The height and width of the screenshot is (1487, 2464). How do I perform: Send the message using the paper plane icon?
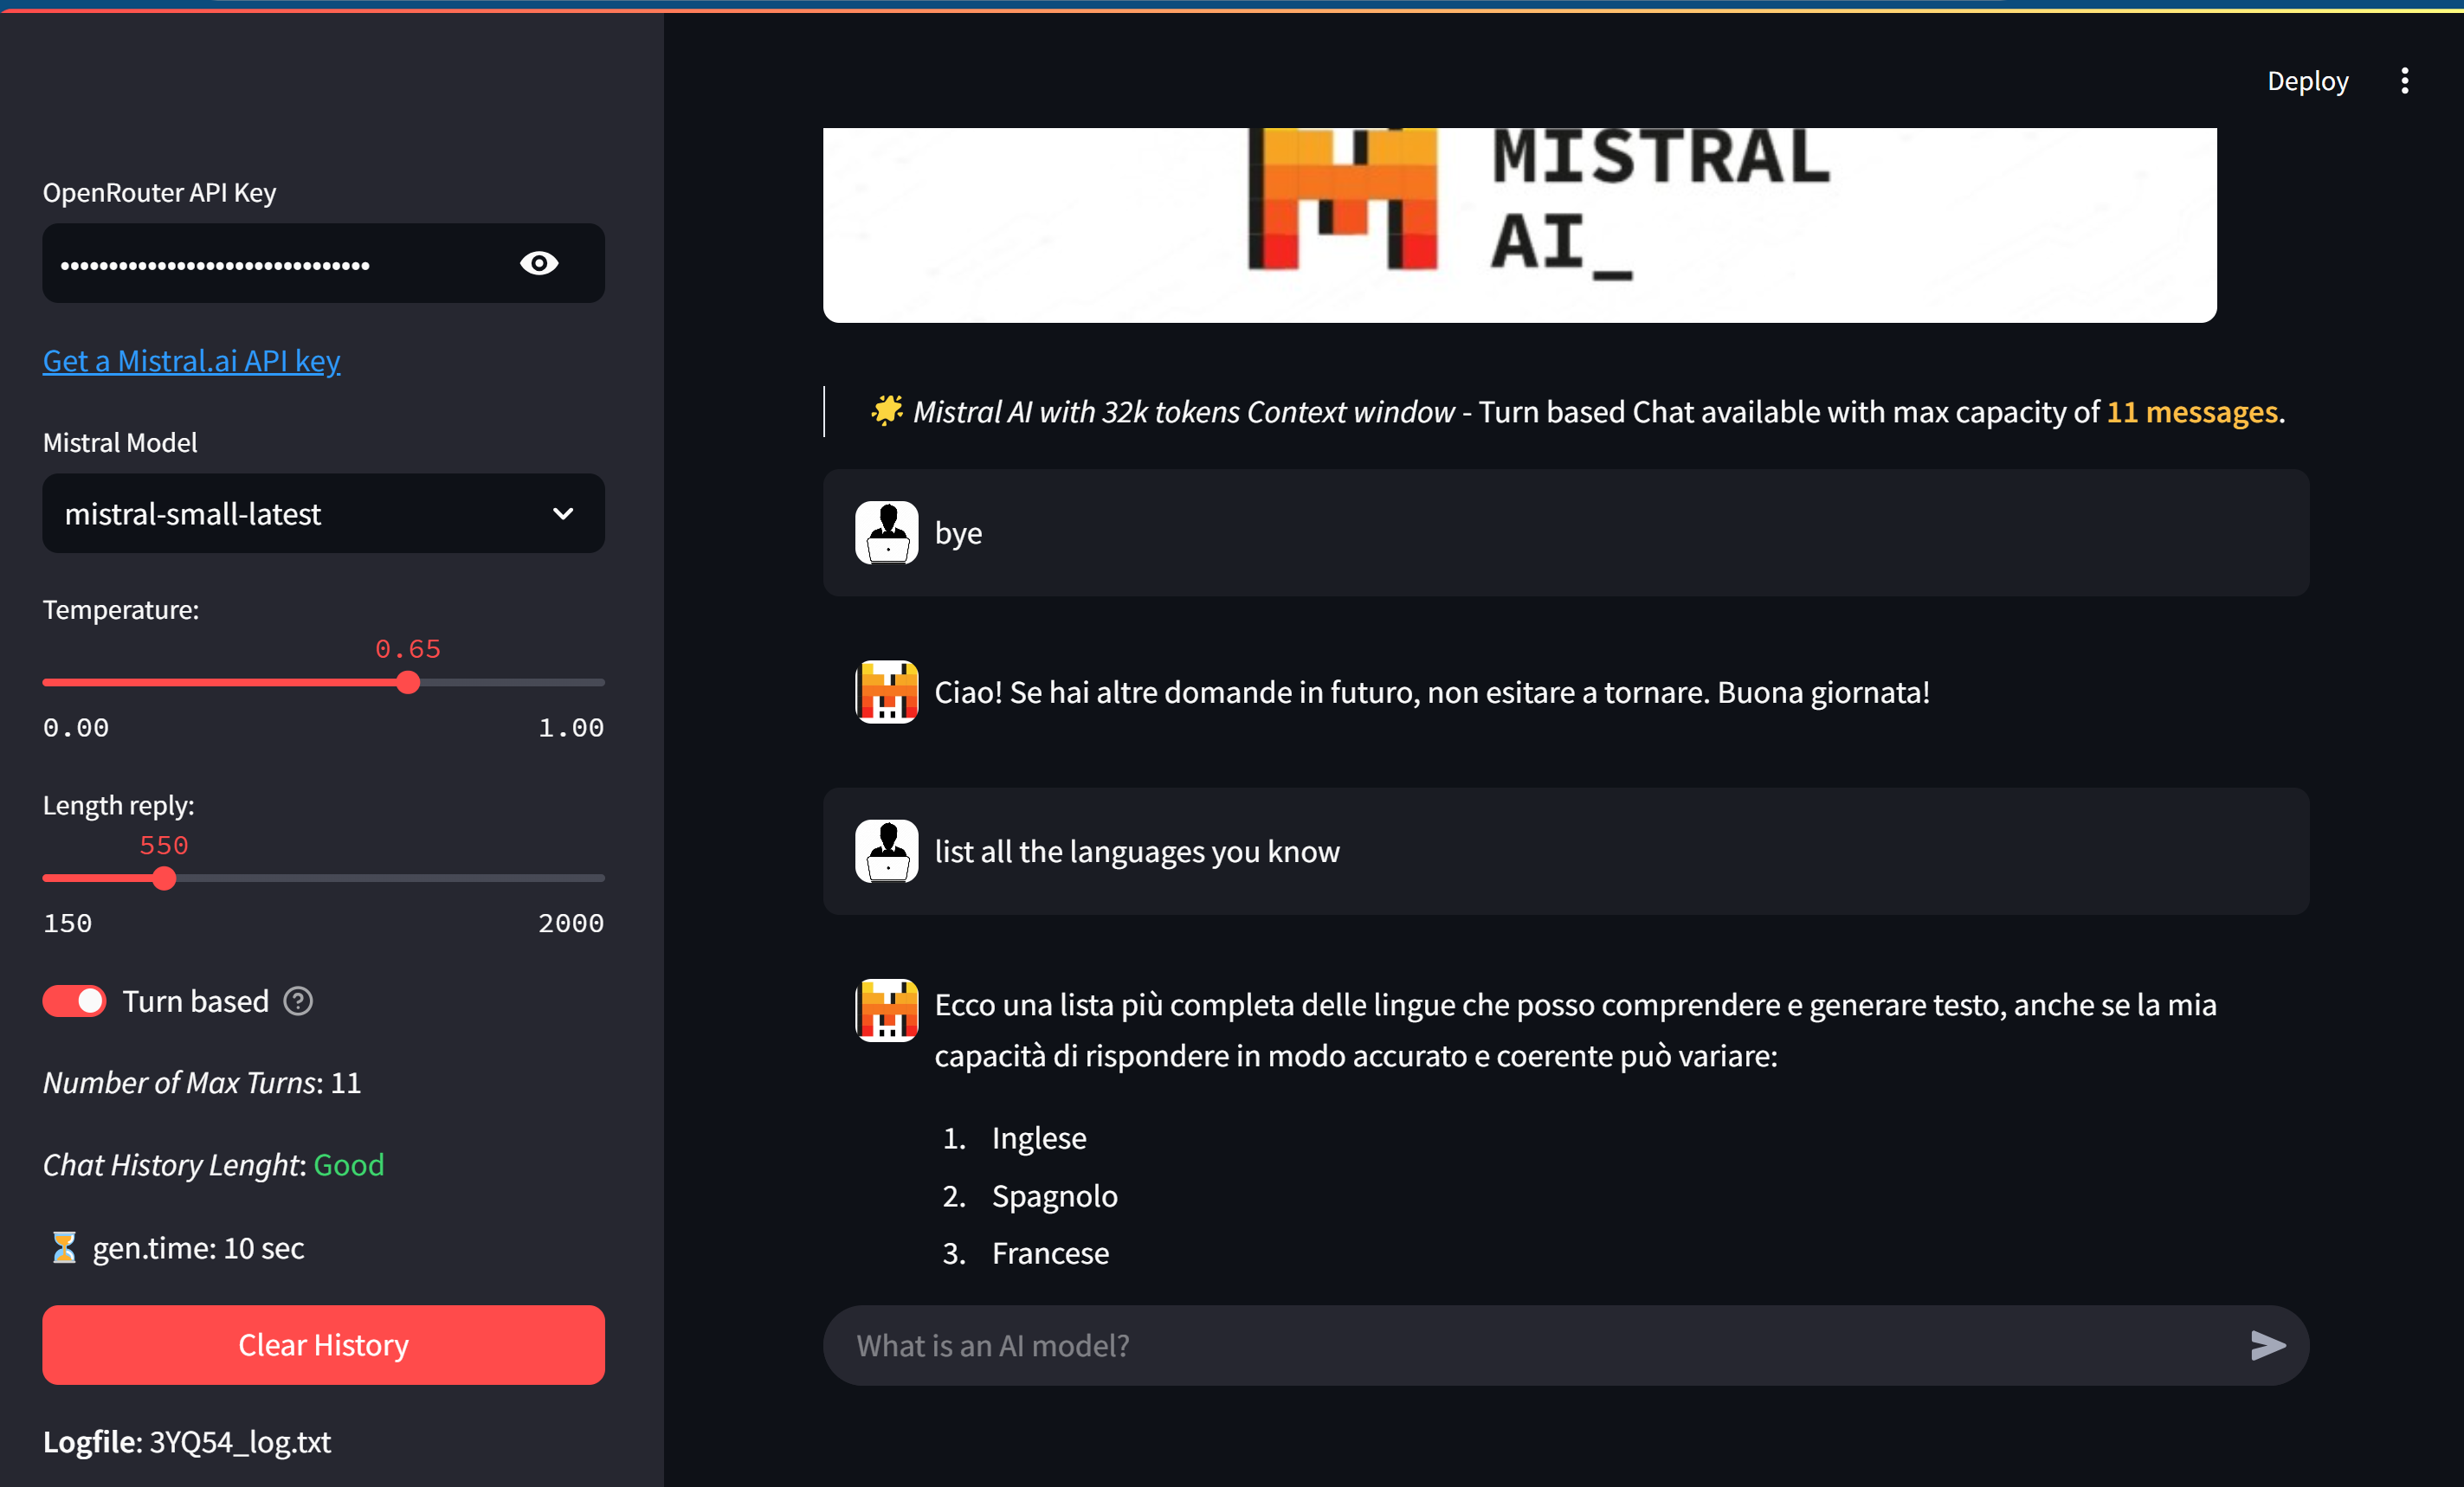2268,1345
